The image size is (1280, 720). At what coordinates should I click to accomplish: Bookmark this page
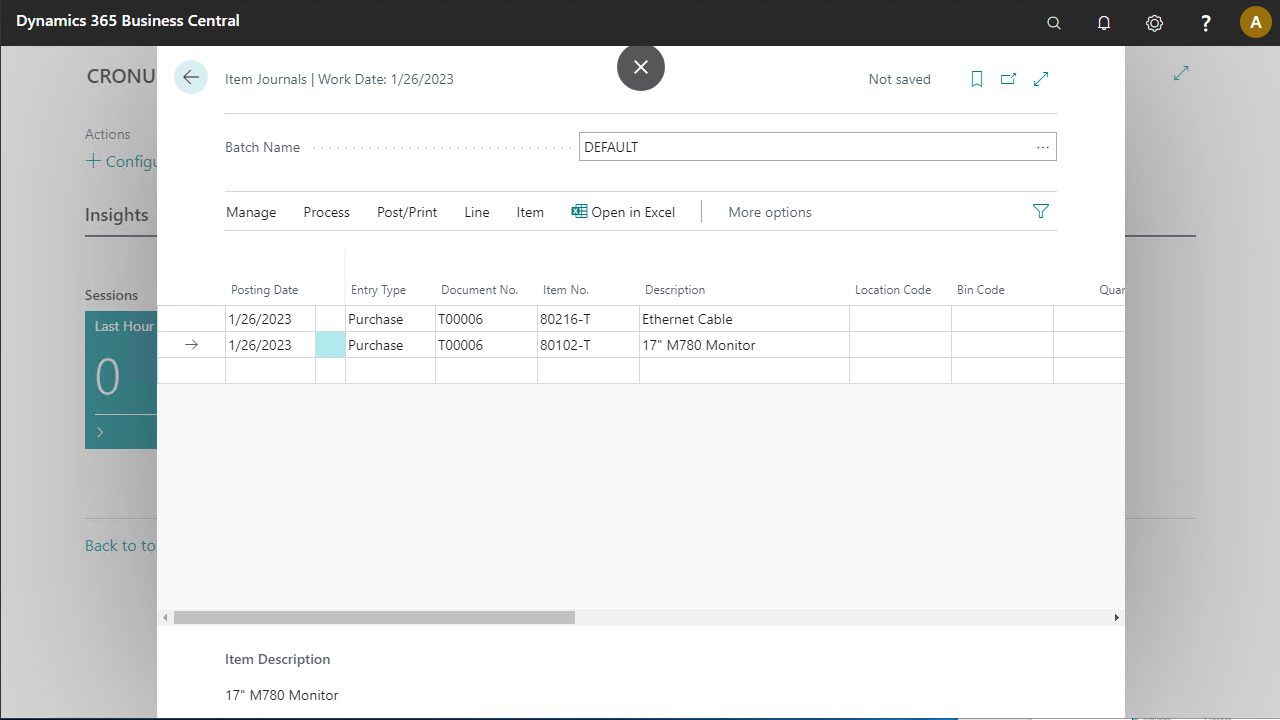977,79
